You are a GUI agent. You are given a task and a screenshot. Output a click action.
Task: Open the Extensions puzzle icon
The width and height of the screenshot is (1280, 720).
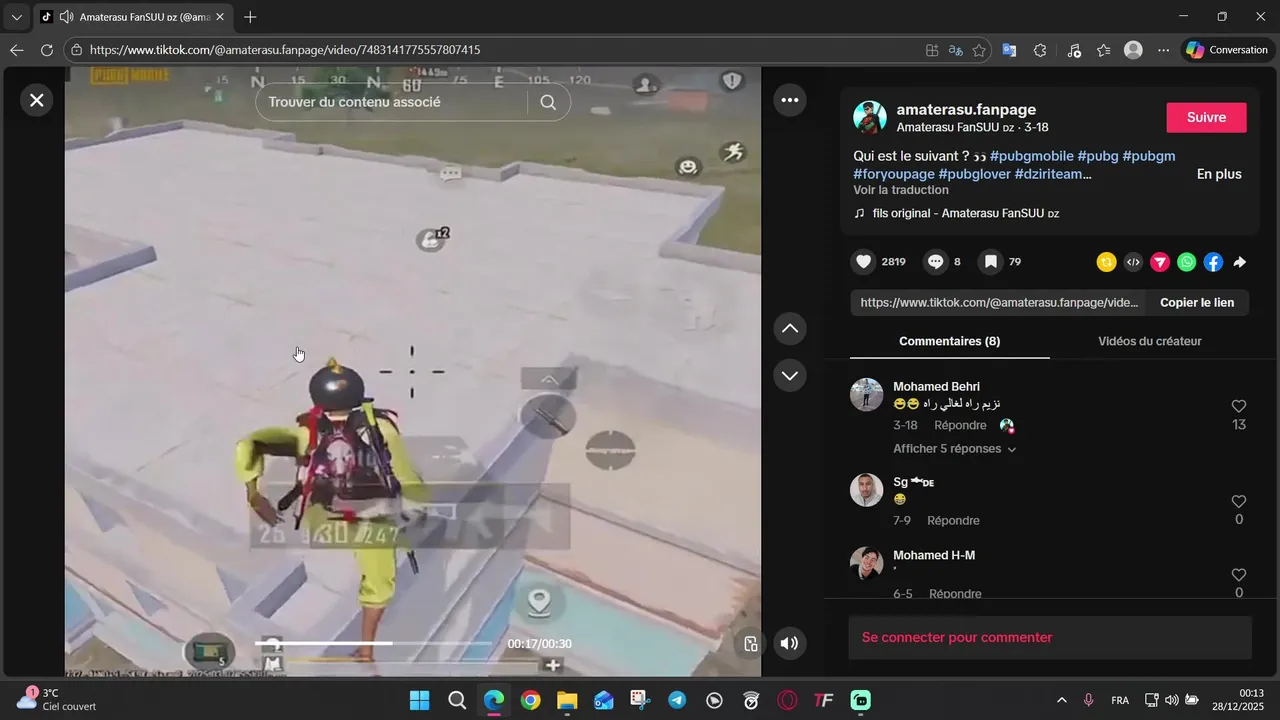(1040, 50)
